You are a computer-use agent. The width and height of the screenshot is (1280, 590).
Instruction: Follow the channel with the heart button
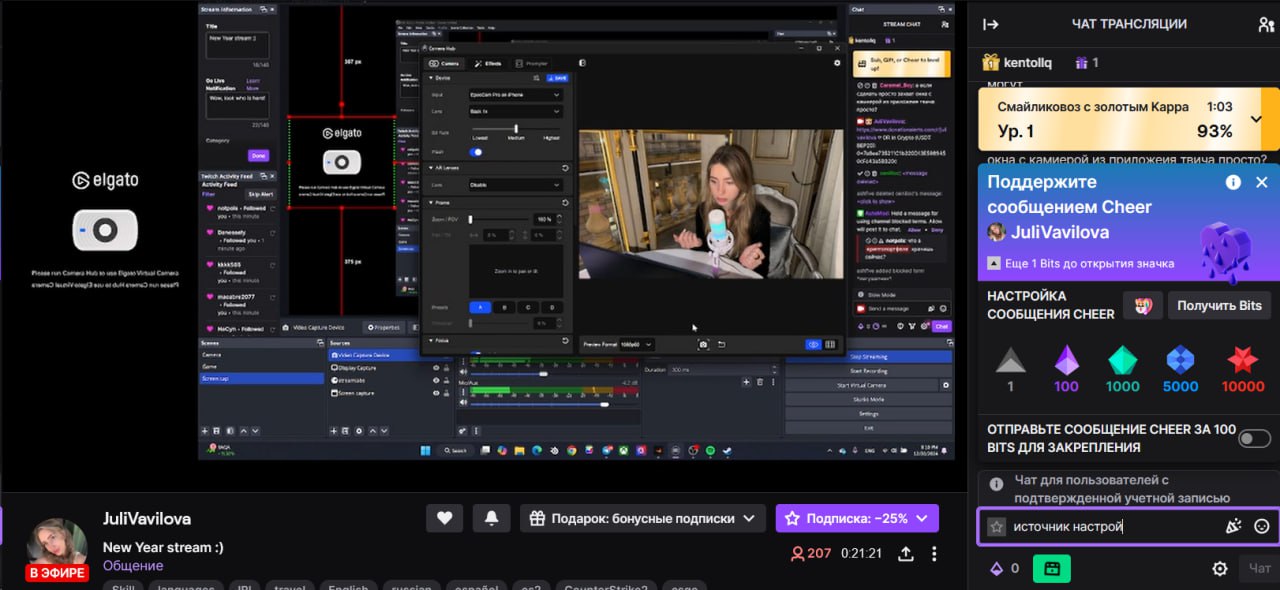pos(444,518)
